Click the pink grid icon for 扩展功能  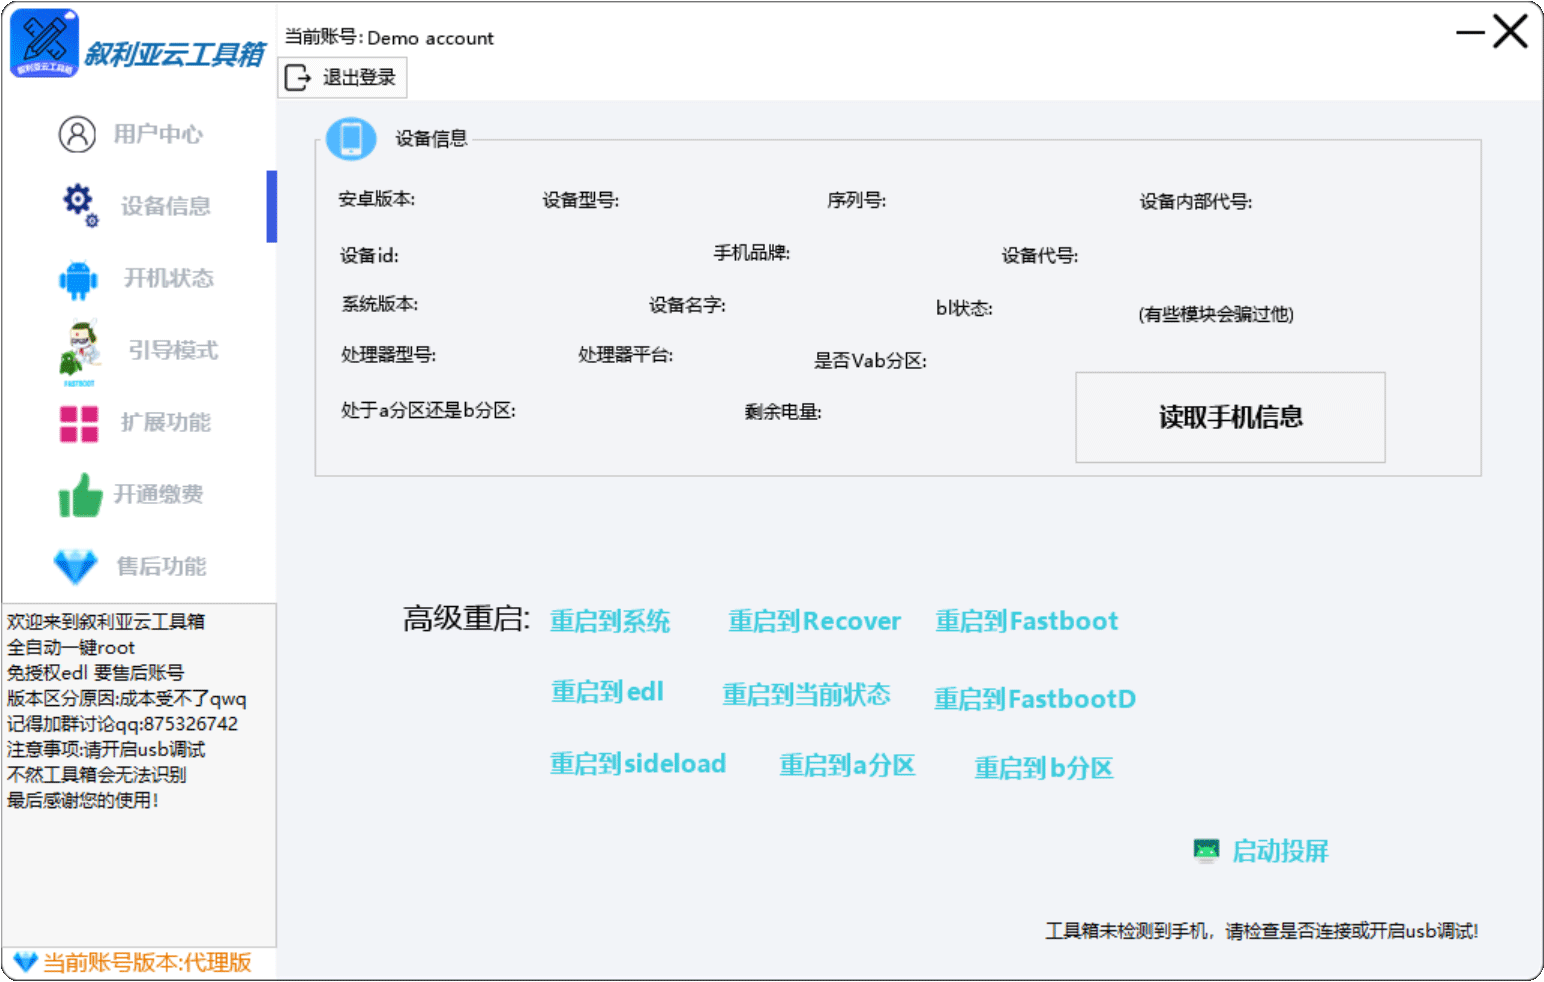tap(79, 423)
